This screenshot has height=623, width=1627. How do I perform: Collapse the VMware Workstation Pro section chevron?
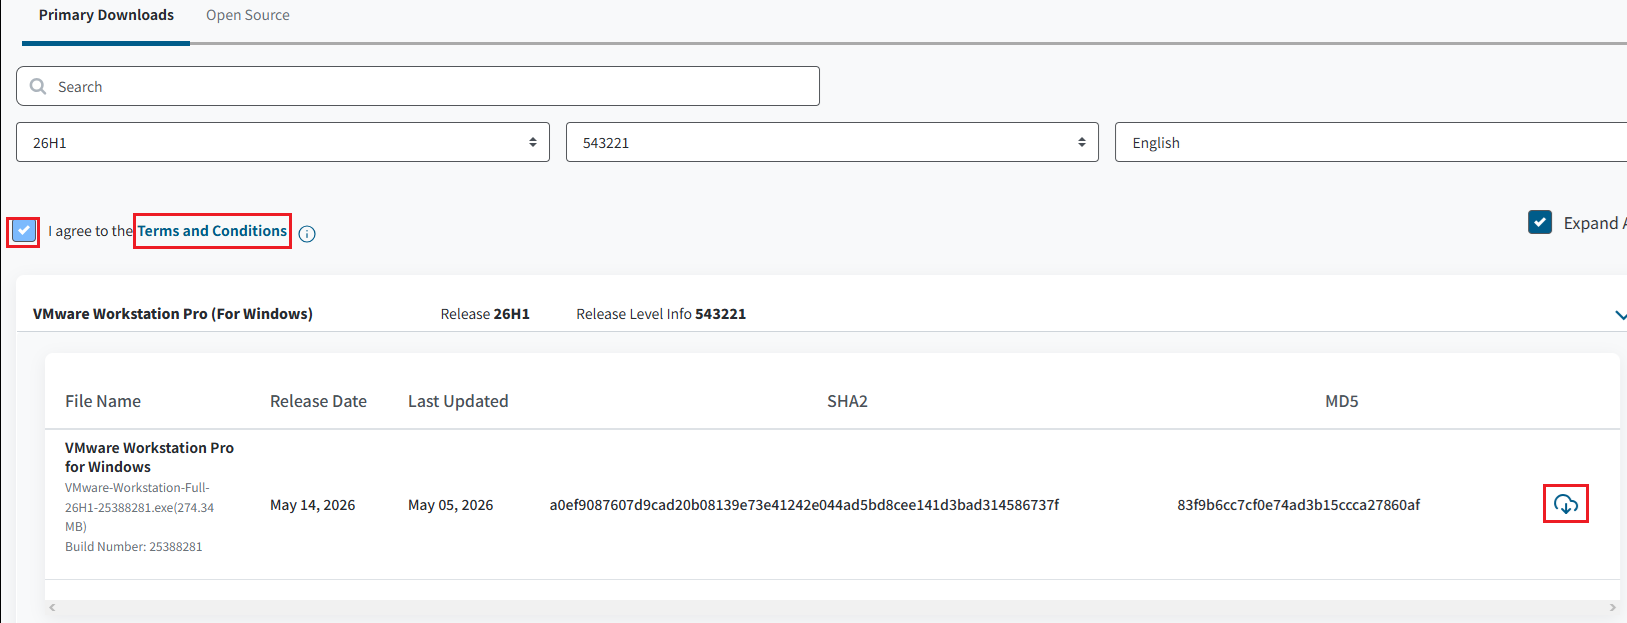click(1620, 315)
